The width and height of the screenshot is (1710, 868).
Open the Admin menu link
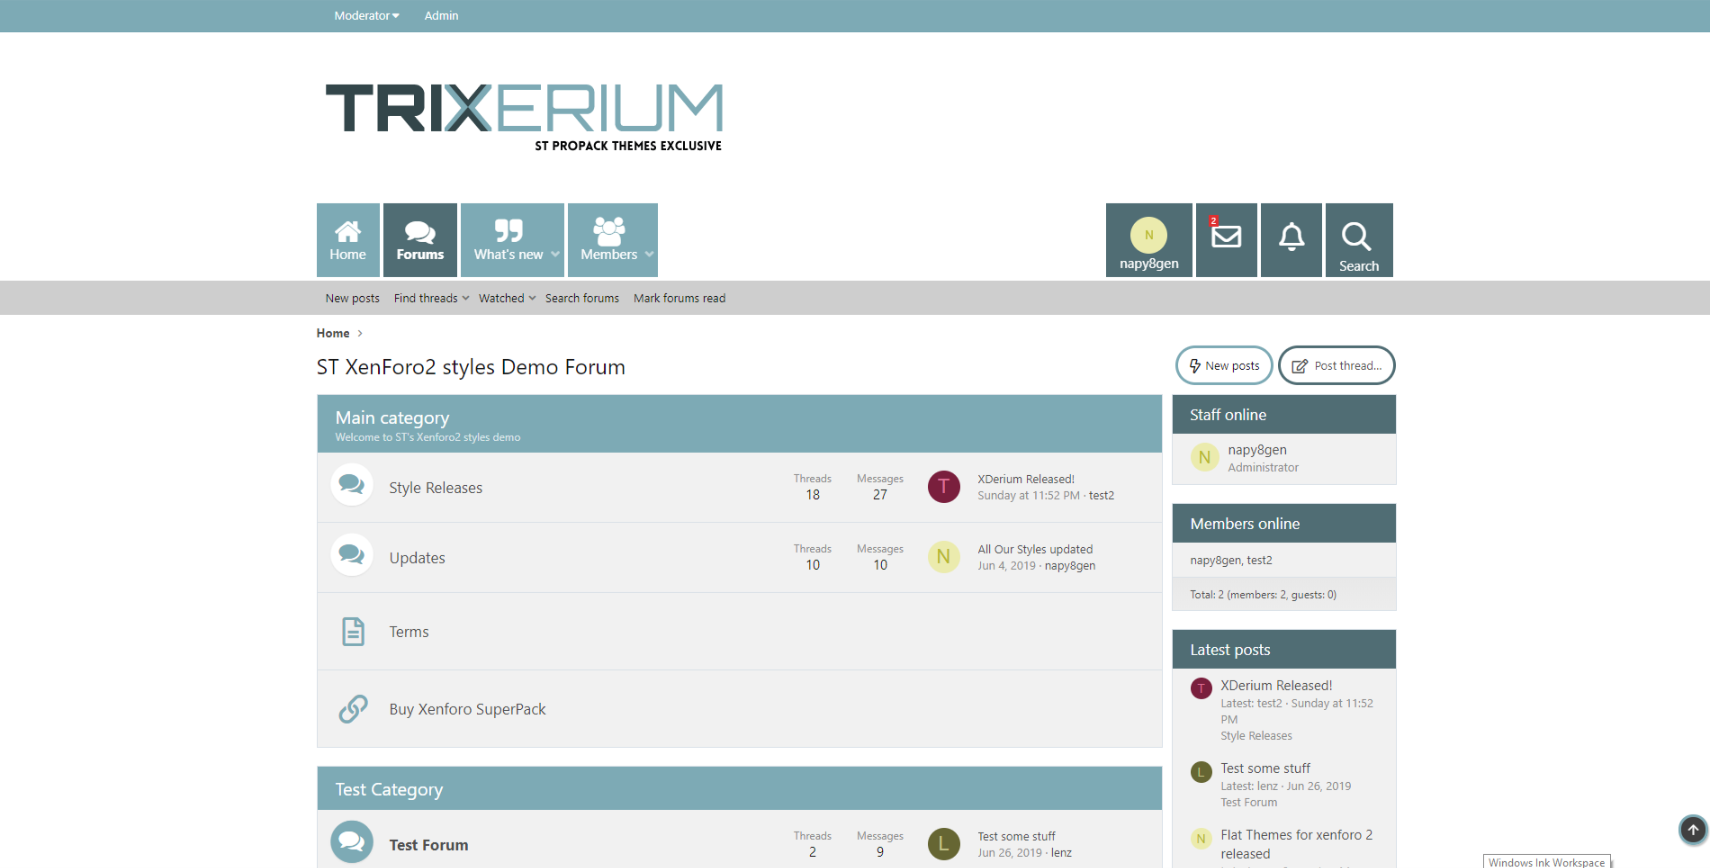click(x=441, y=16)
